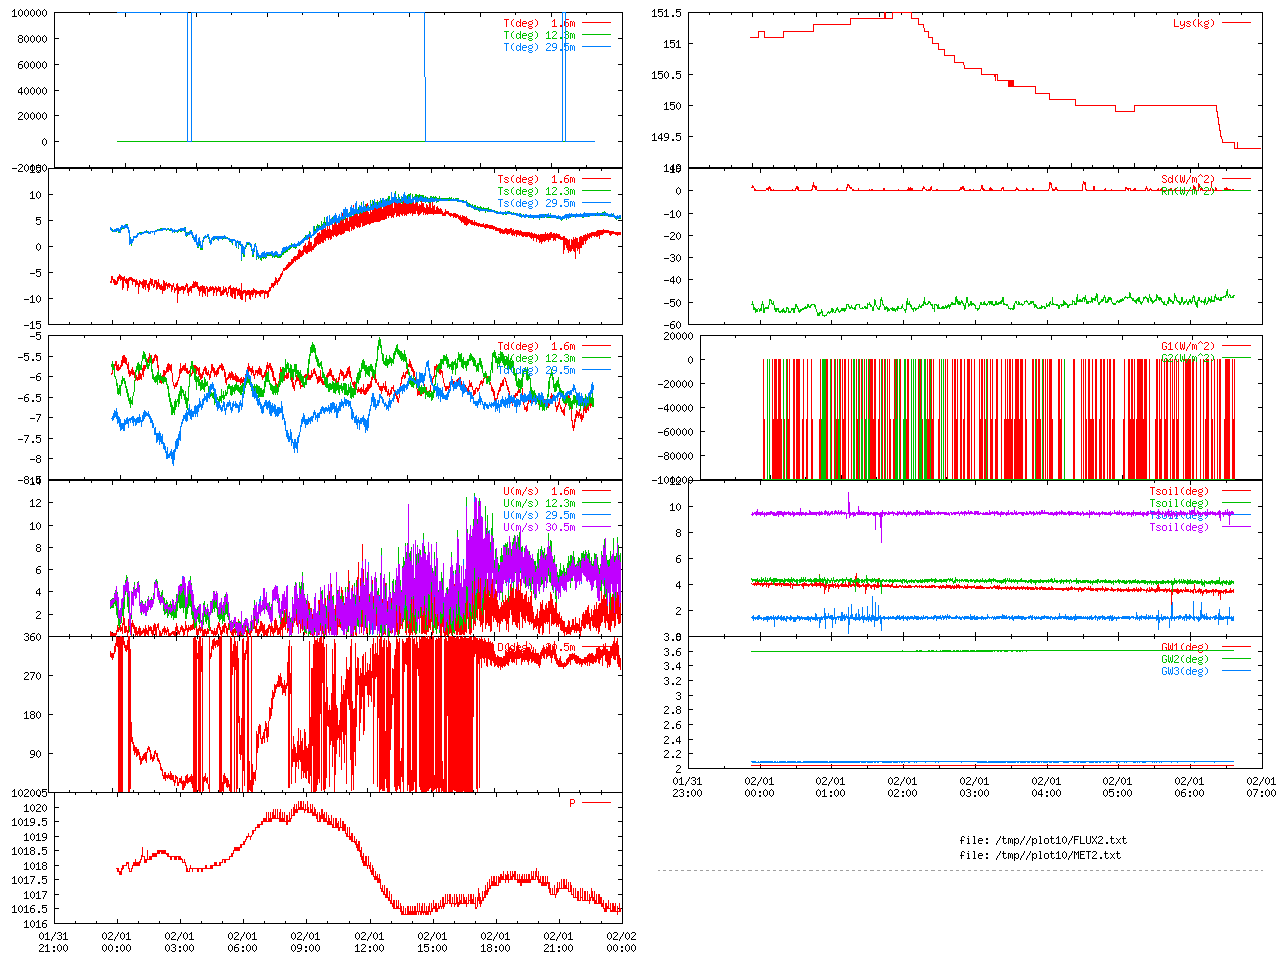Click the purple Tsoil(deg) legend line sample
The width and height of the screenshot is (1280, 960).
(x=1236, y=527)
